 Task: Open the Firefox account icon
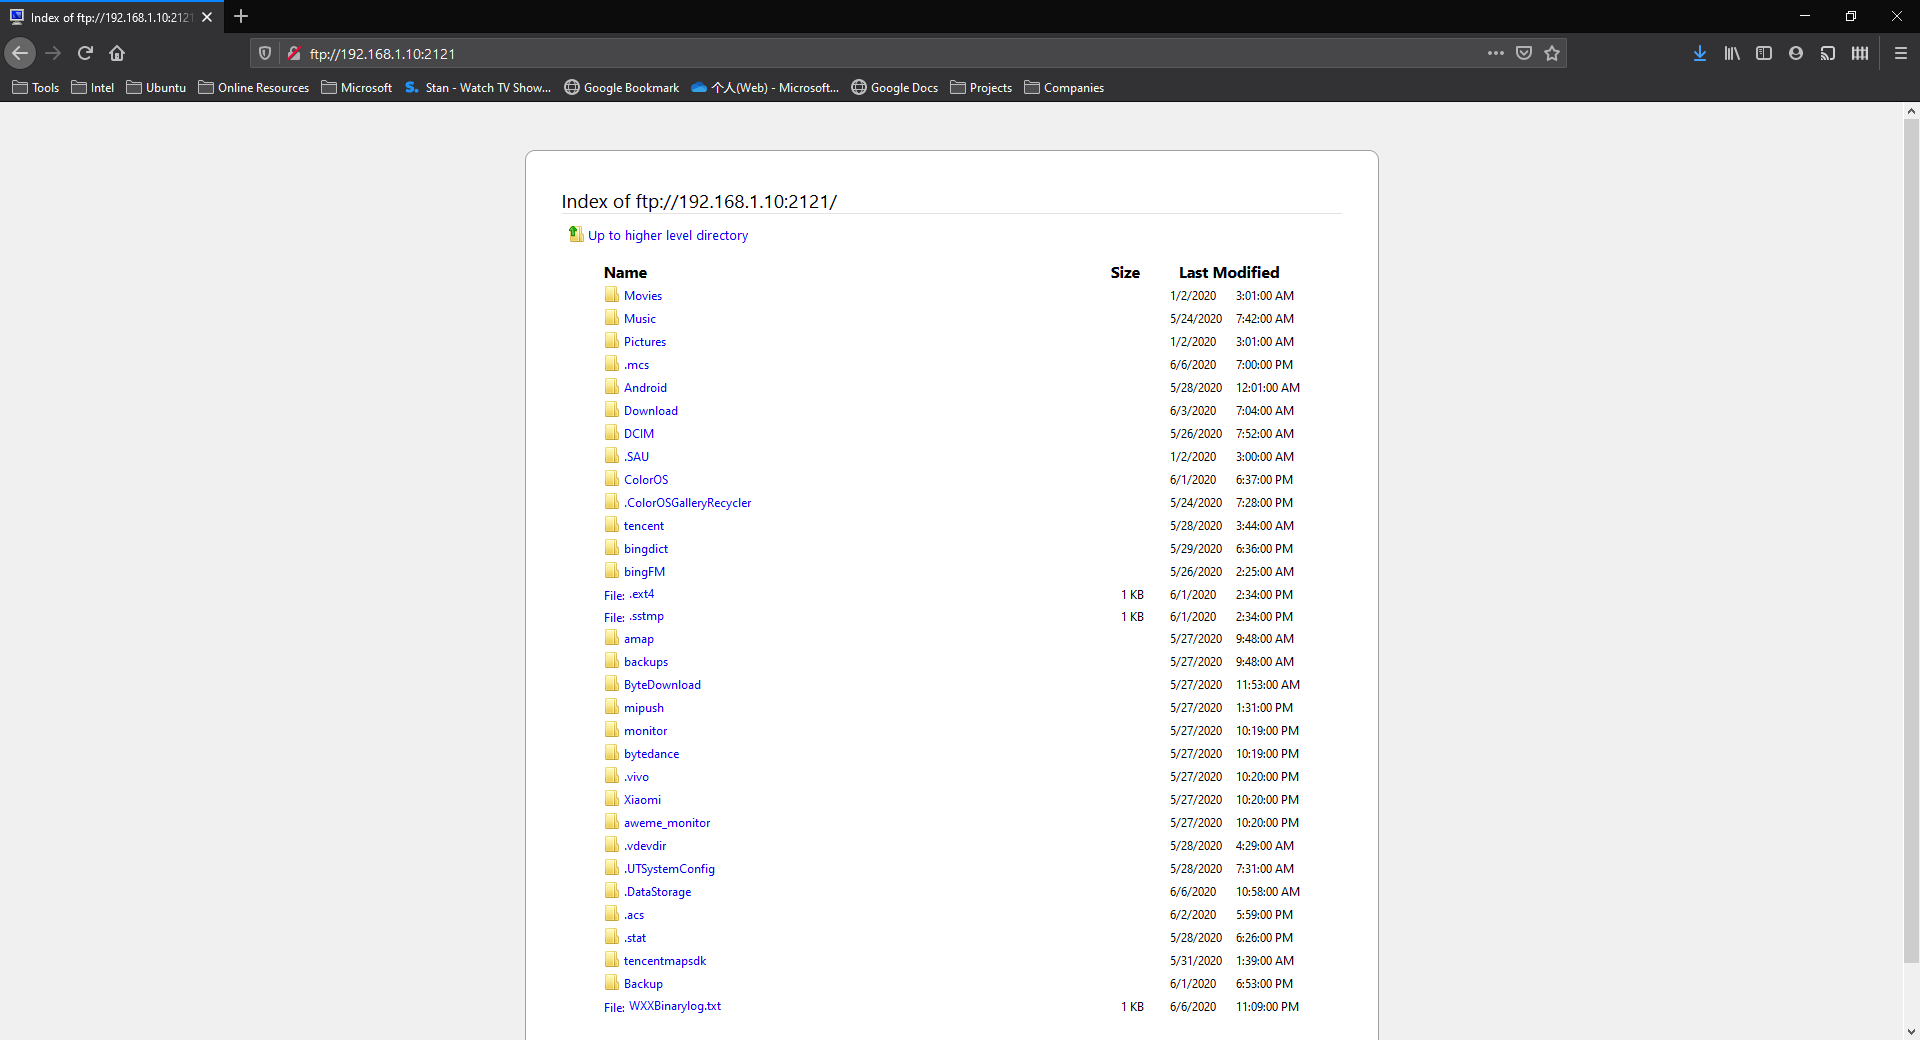tap(1796, 53)
